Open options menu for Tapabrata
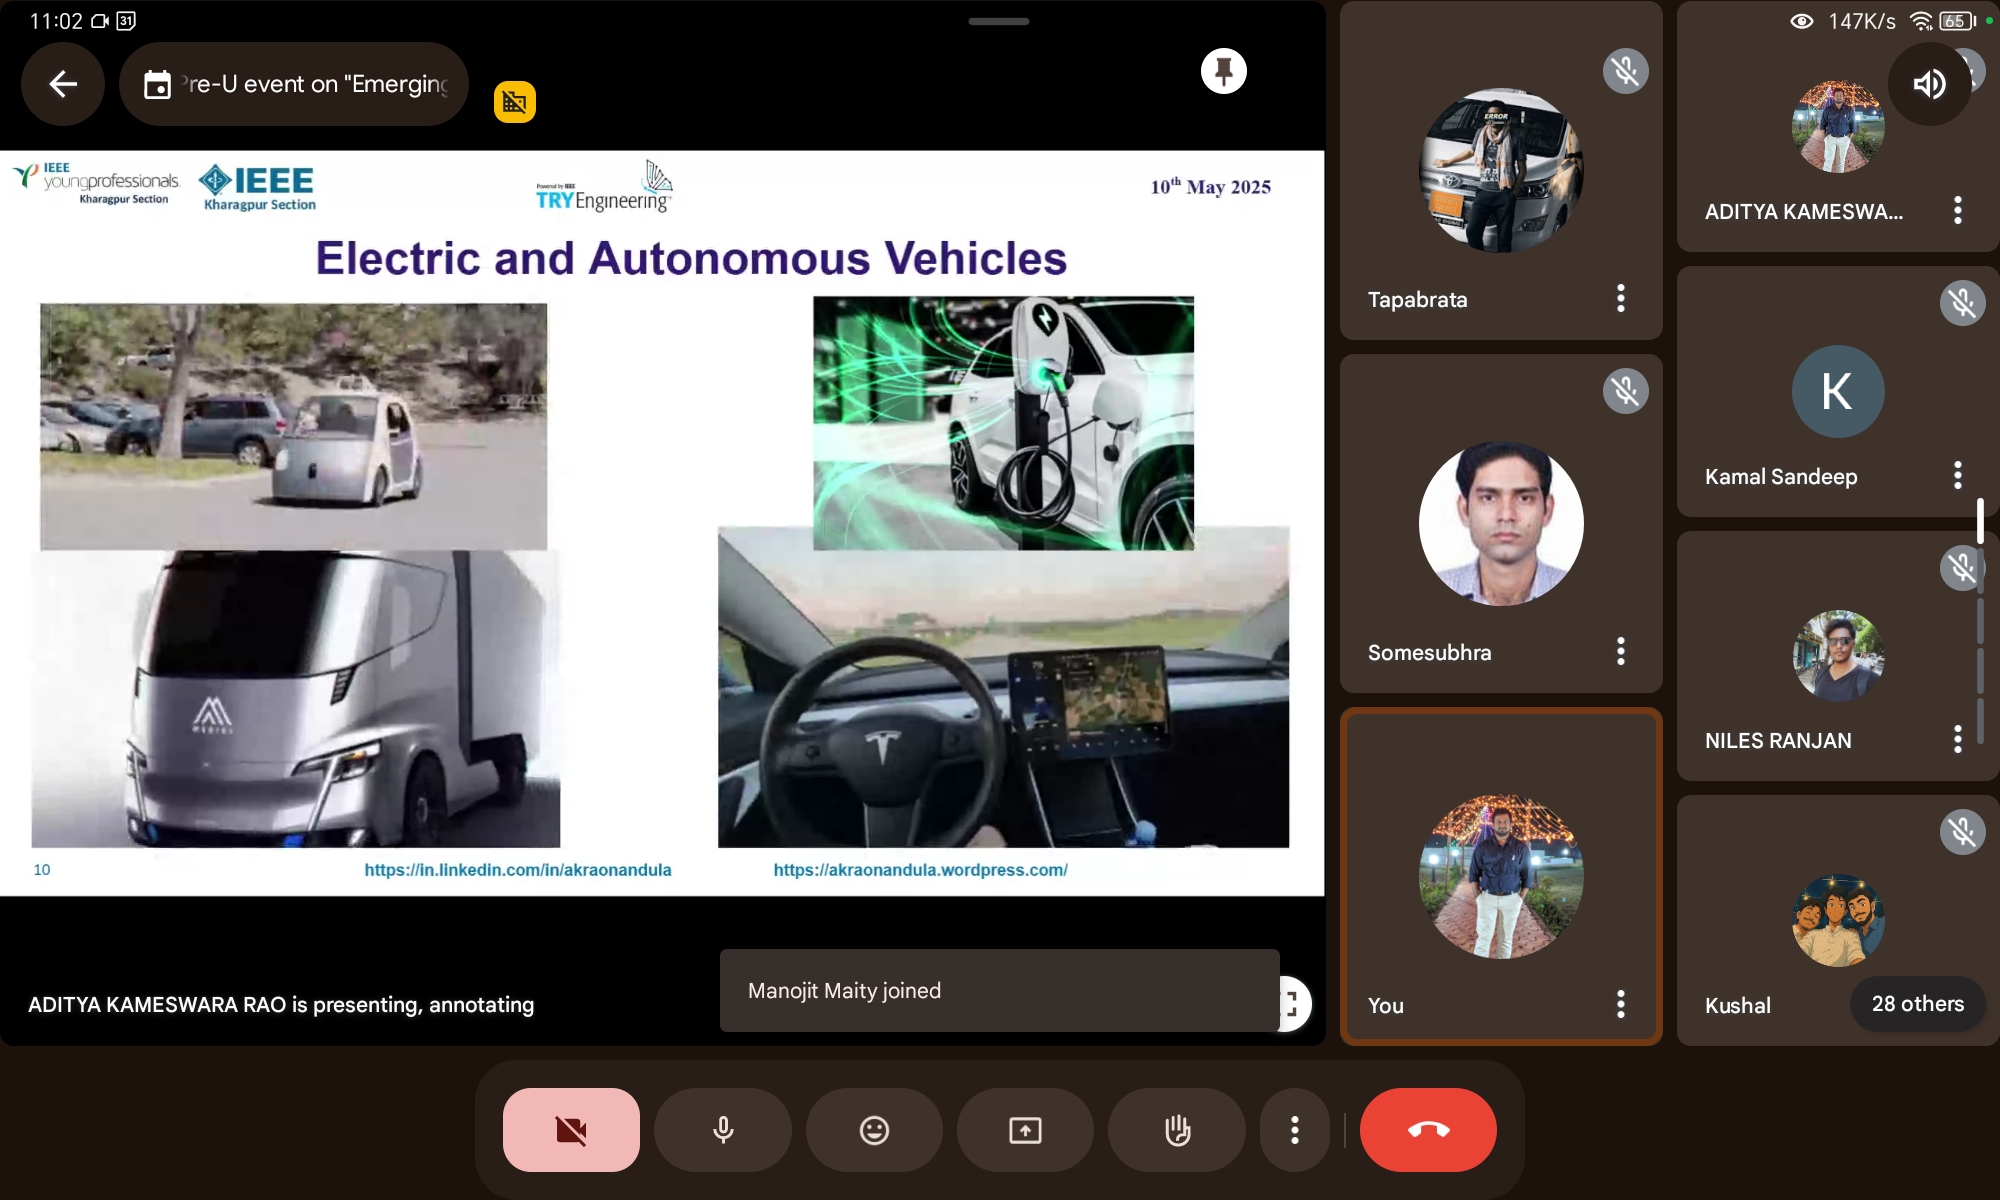The width and height of the screenshot is (2000, 1200). pyautogui.click(x=1621, y=298)
